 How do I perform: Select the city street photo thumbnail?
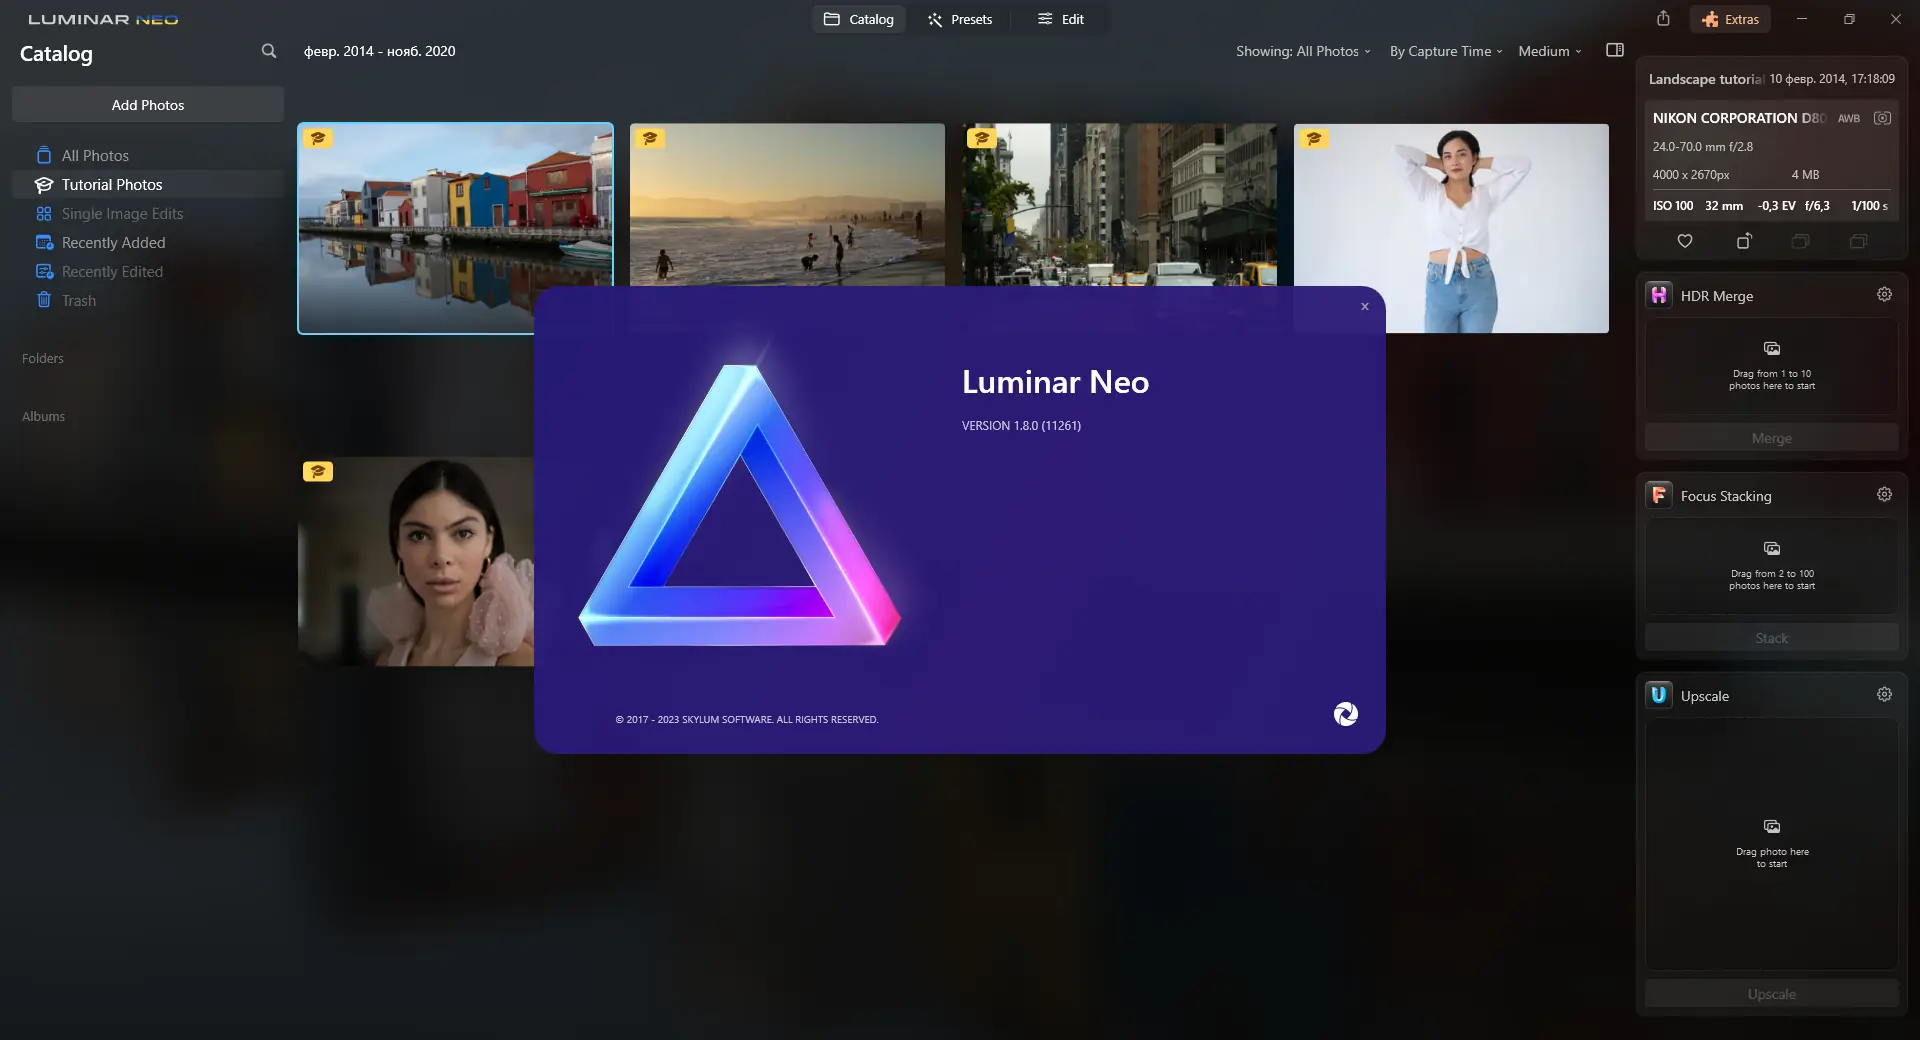tap(1119, 204)
